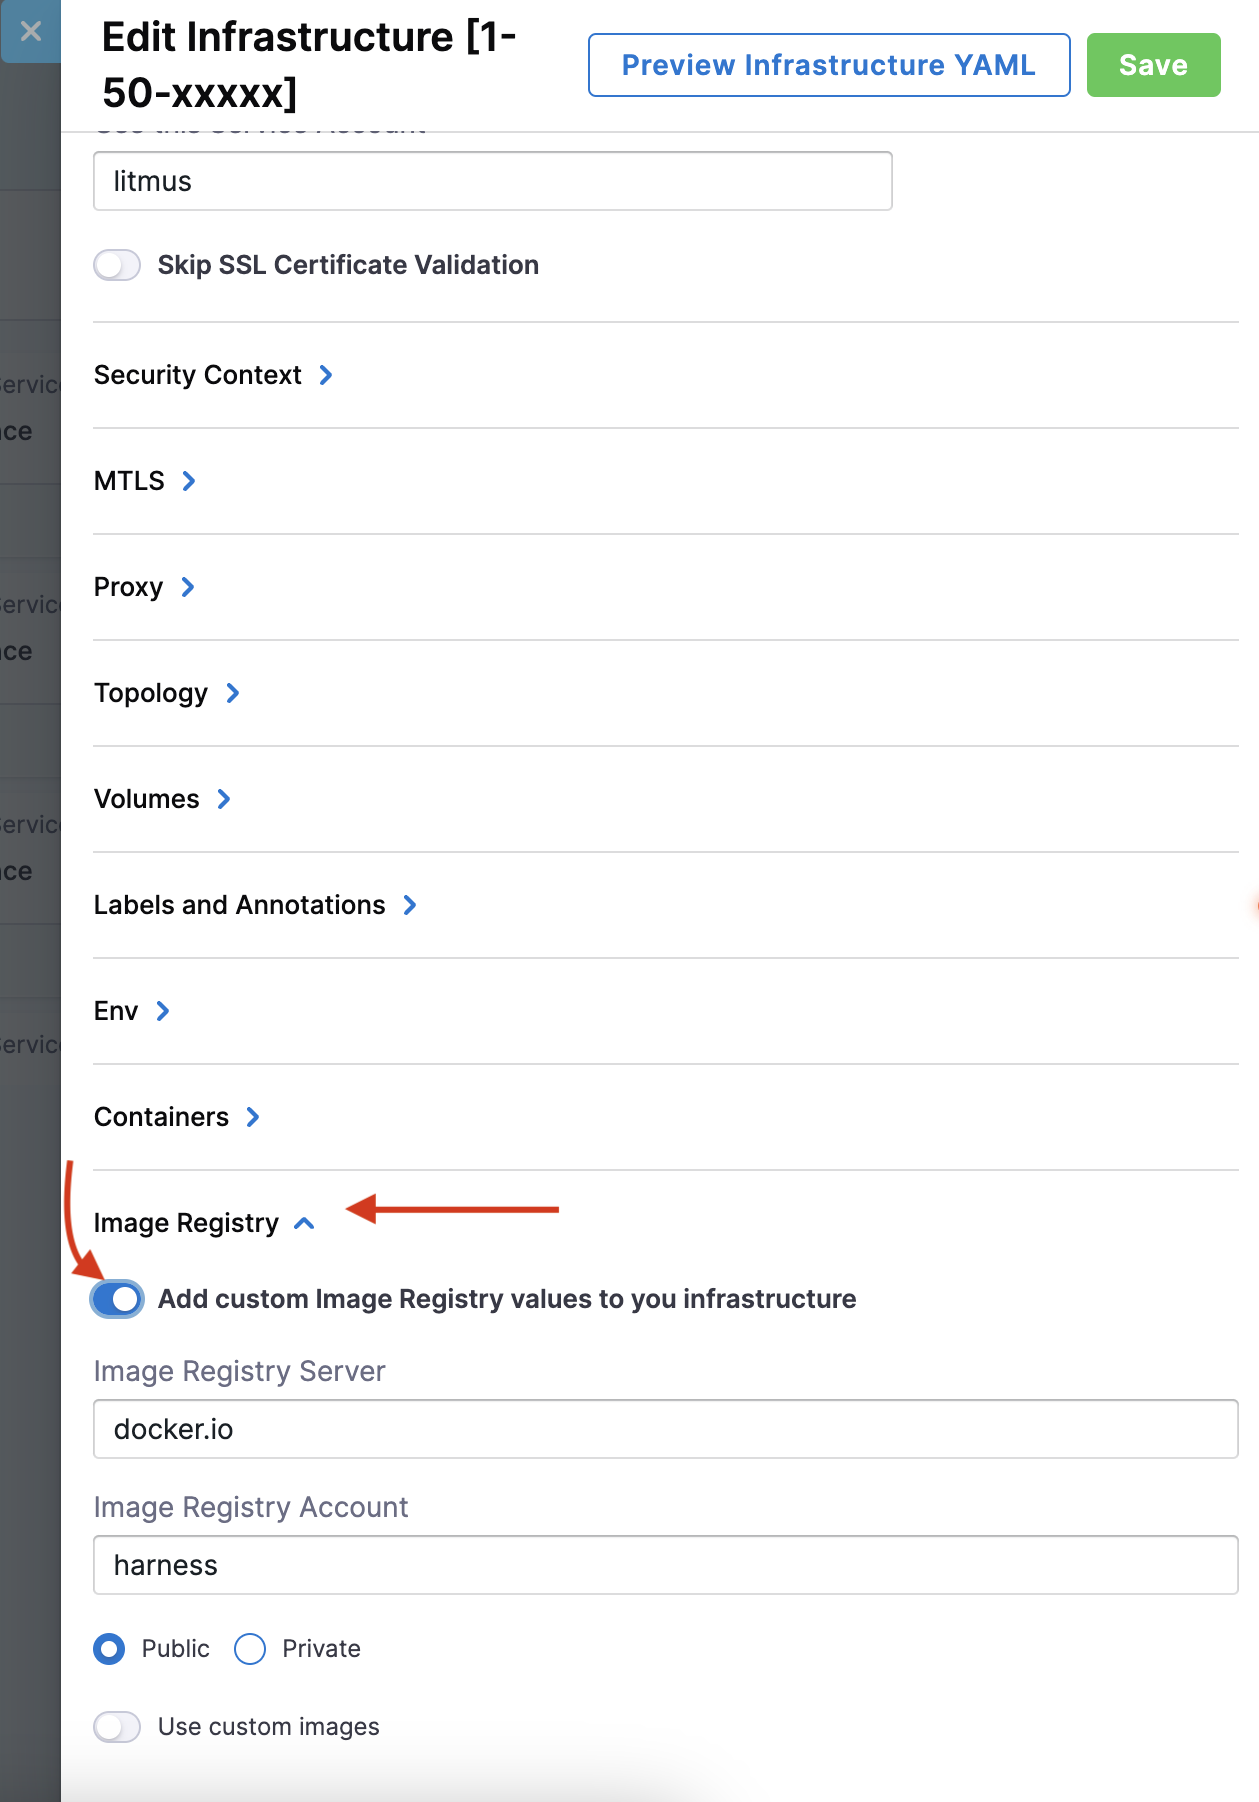Click the Image Registry Account field
This screenshot has width=1259, height=1802.
665,1565
